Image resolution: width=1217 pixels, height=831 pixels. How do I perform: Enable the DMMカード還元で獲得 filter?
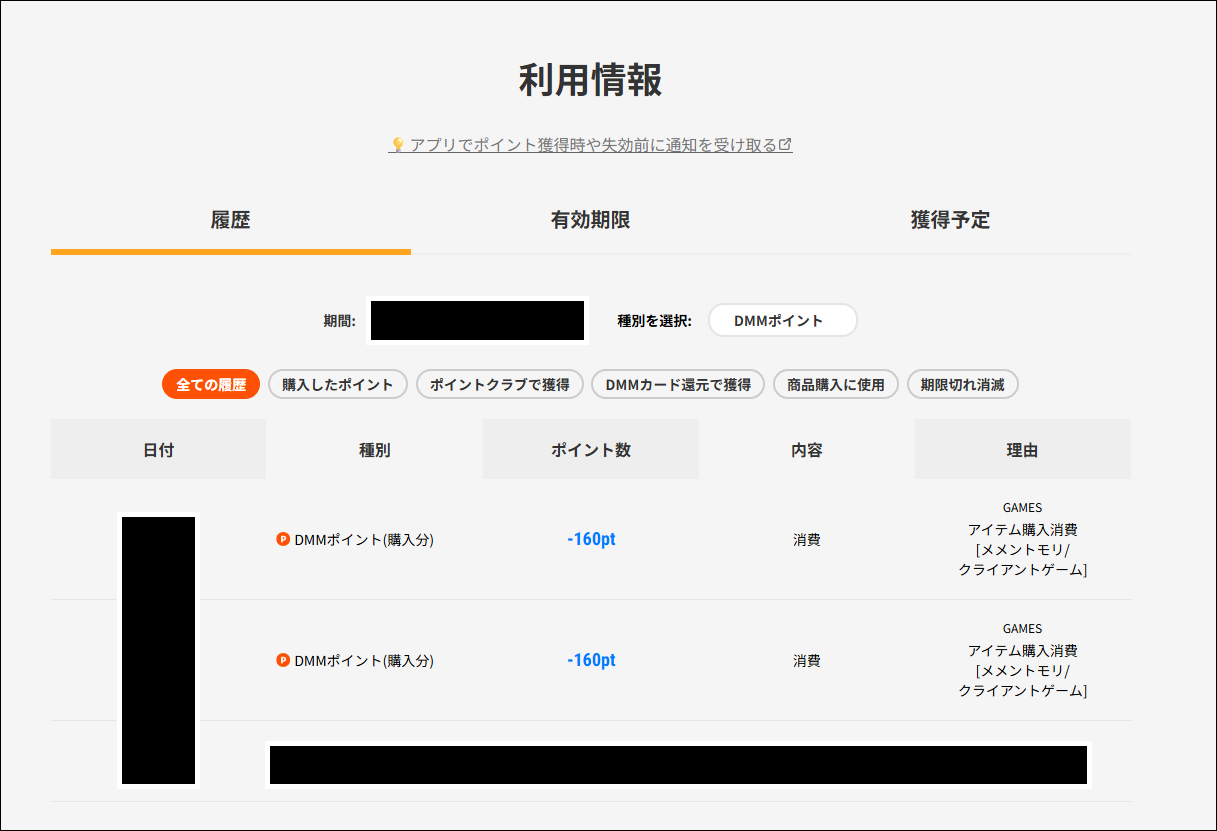[678, 384]
